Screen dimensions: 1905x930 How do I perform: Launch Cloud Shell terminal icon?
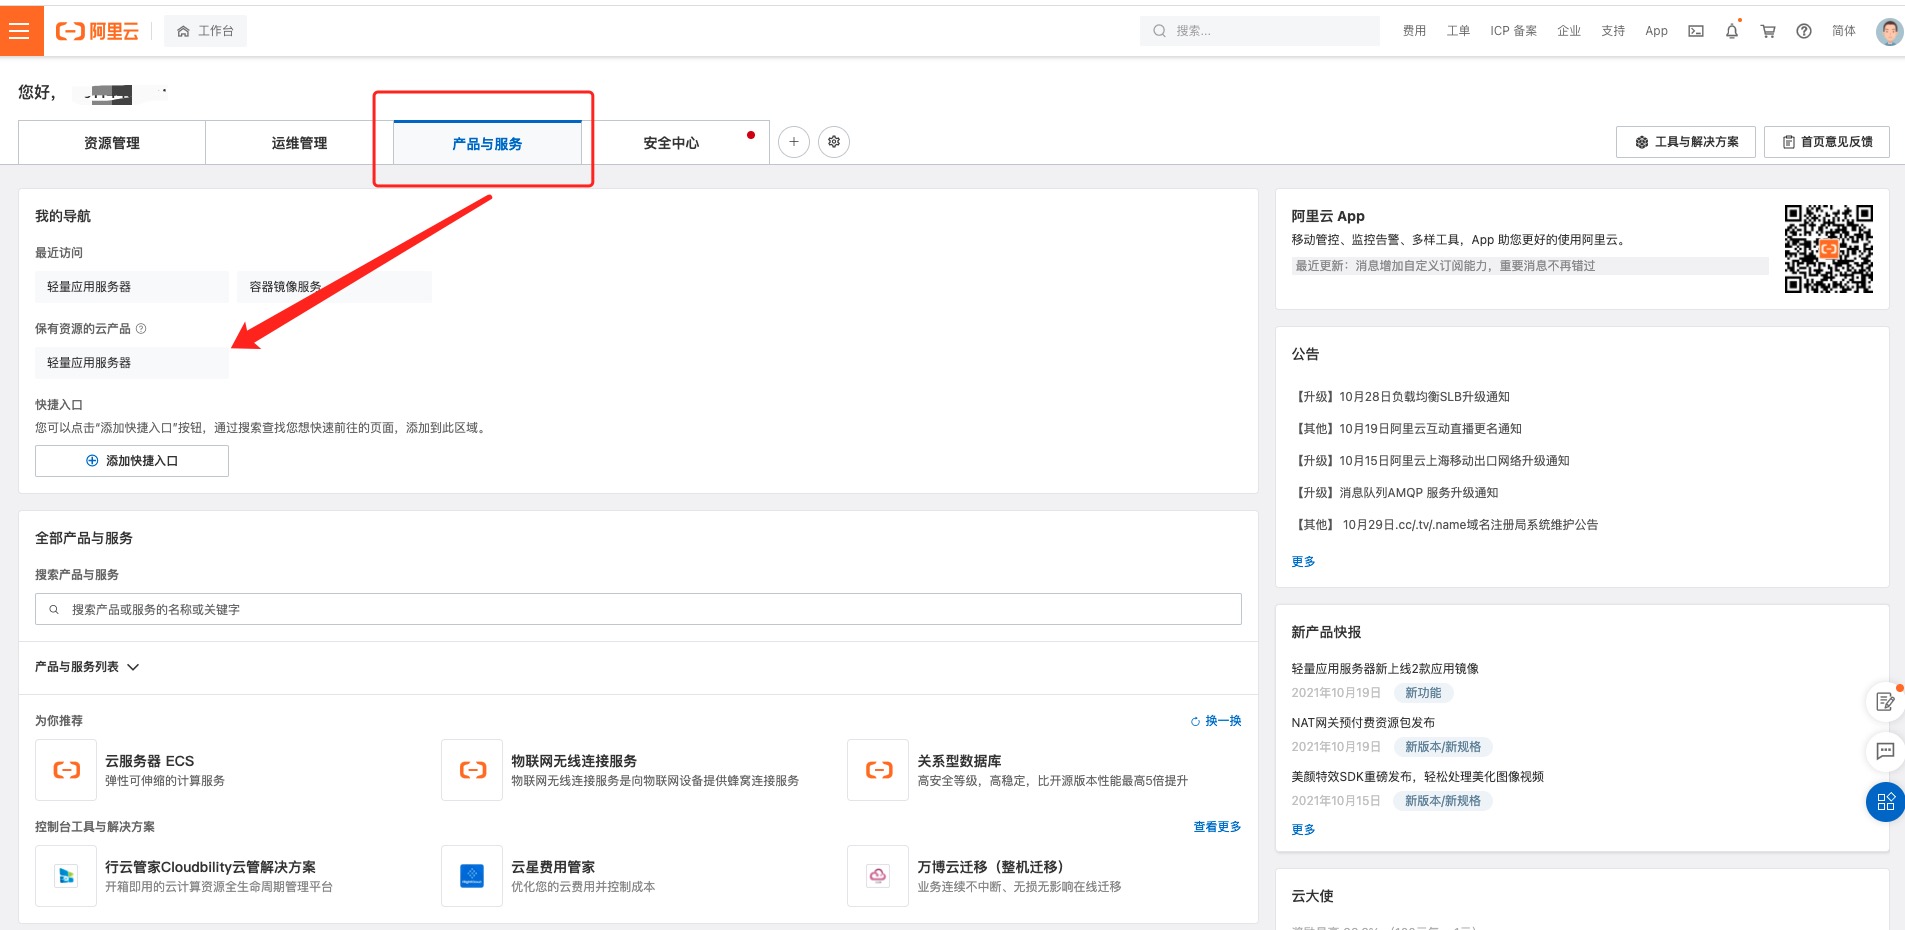coord(1696,31)
